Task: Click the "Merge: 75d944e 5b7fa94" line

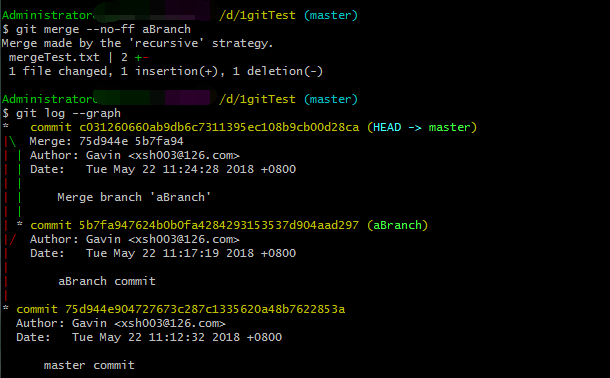Action: [x=107, y=142]
